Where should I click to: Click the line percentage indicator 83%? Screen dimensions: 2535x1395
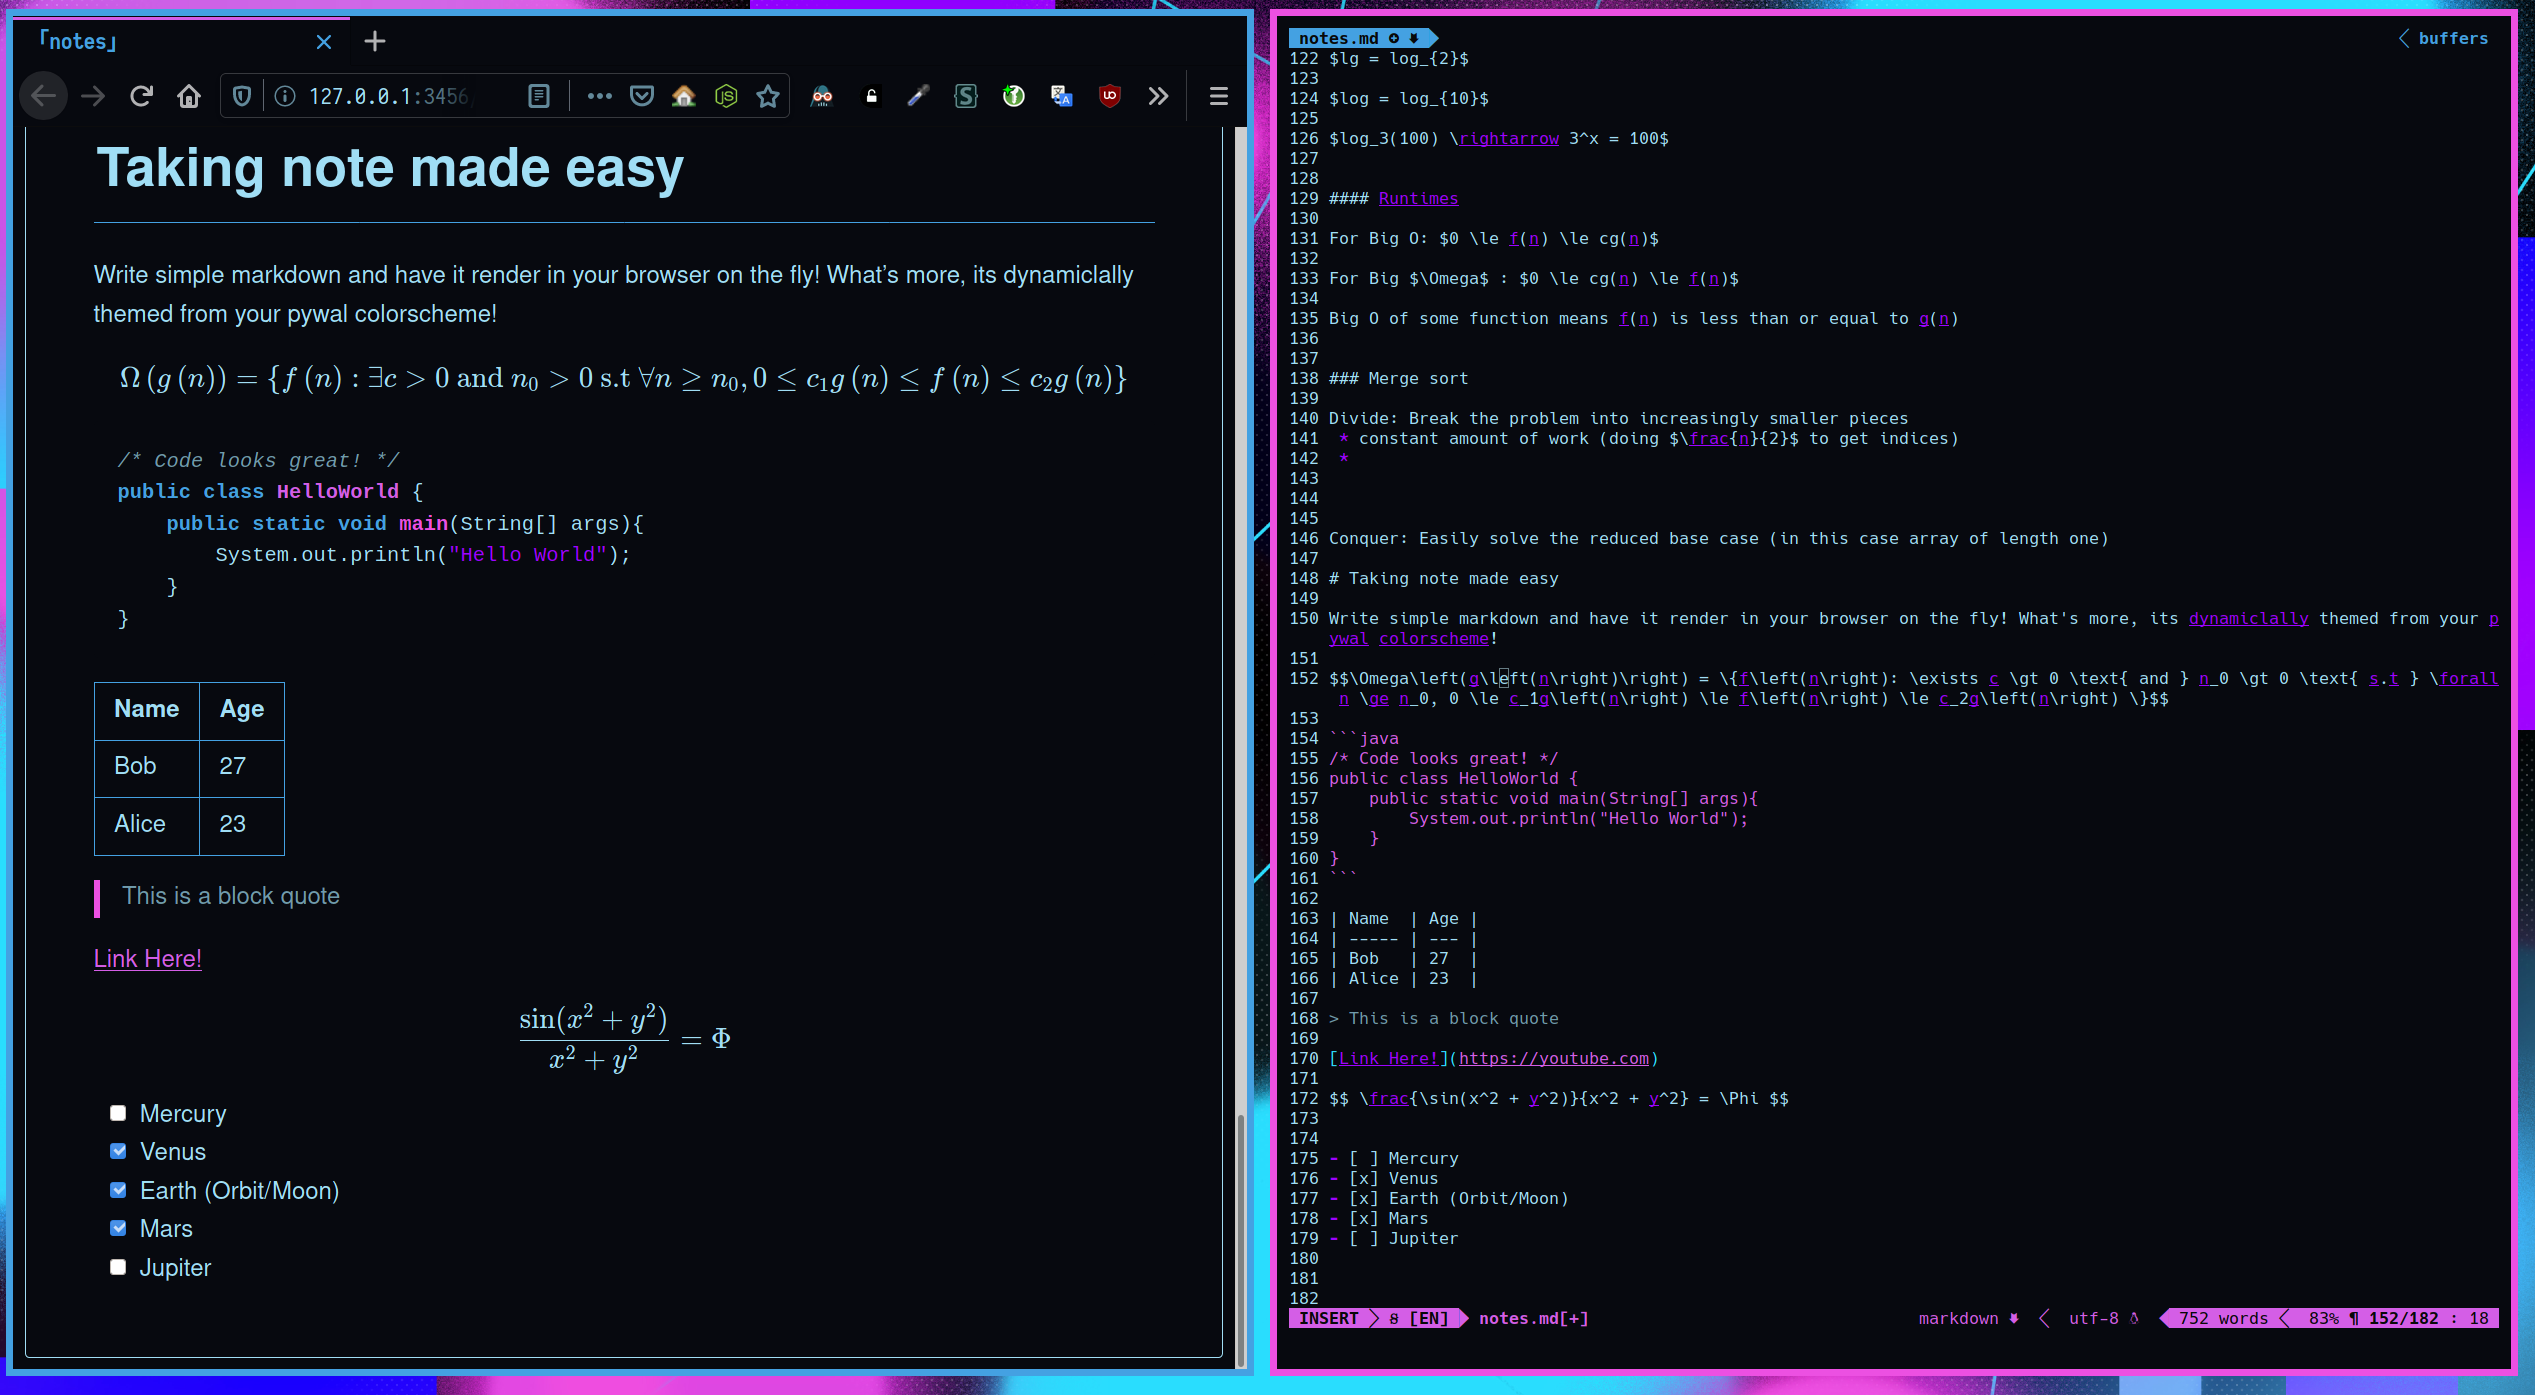click(x=2319, y=1318)
